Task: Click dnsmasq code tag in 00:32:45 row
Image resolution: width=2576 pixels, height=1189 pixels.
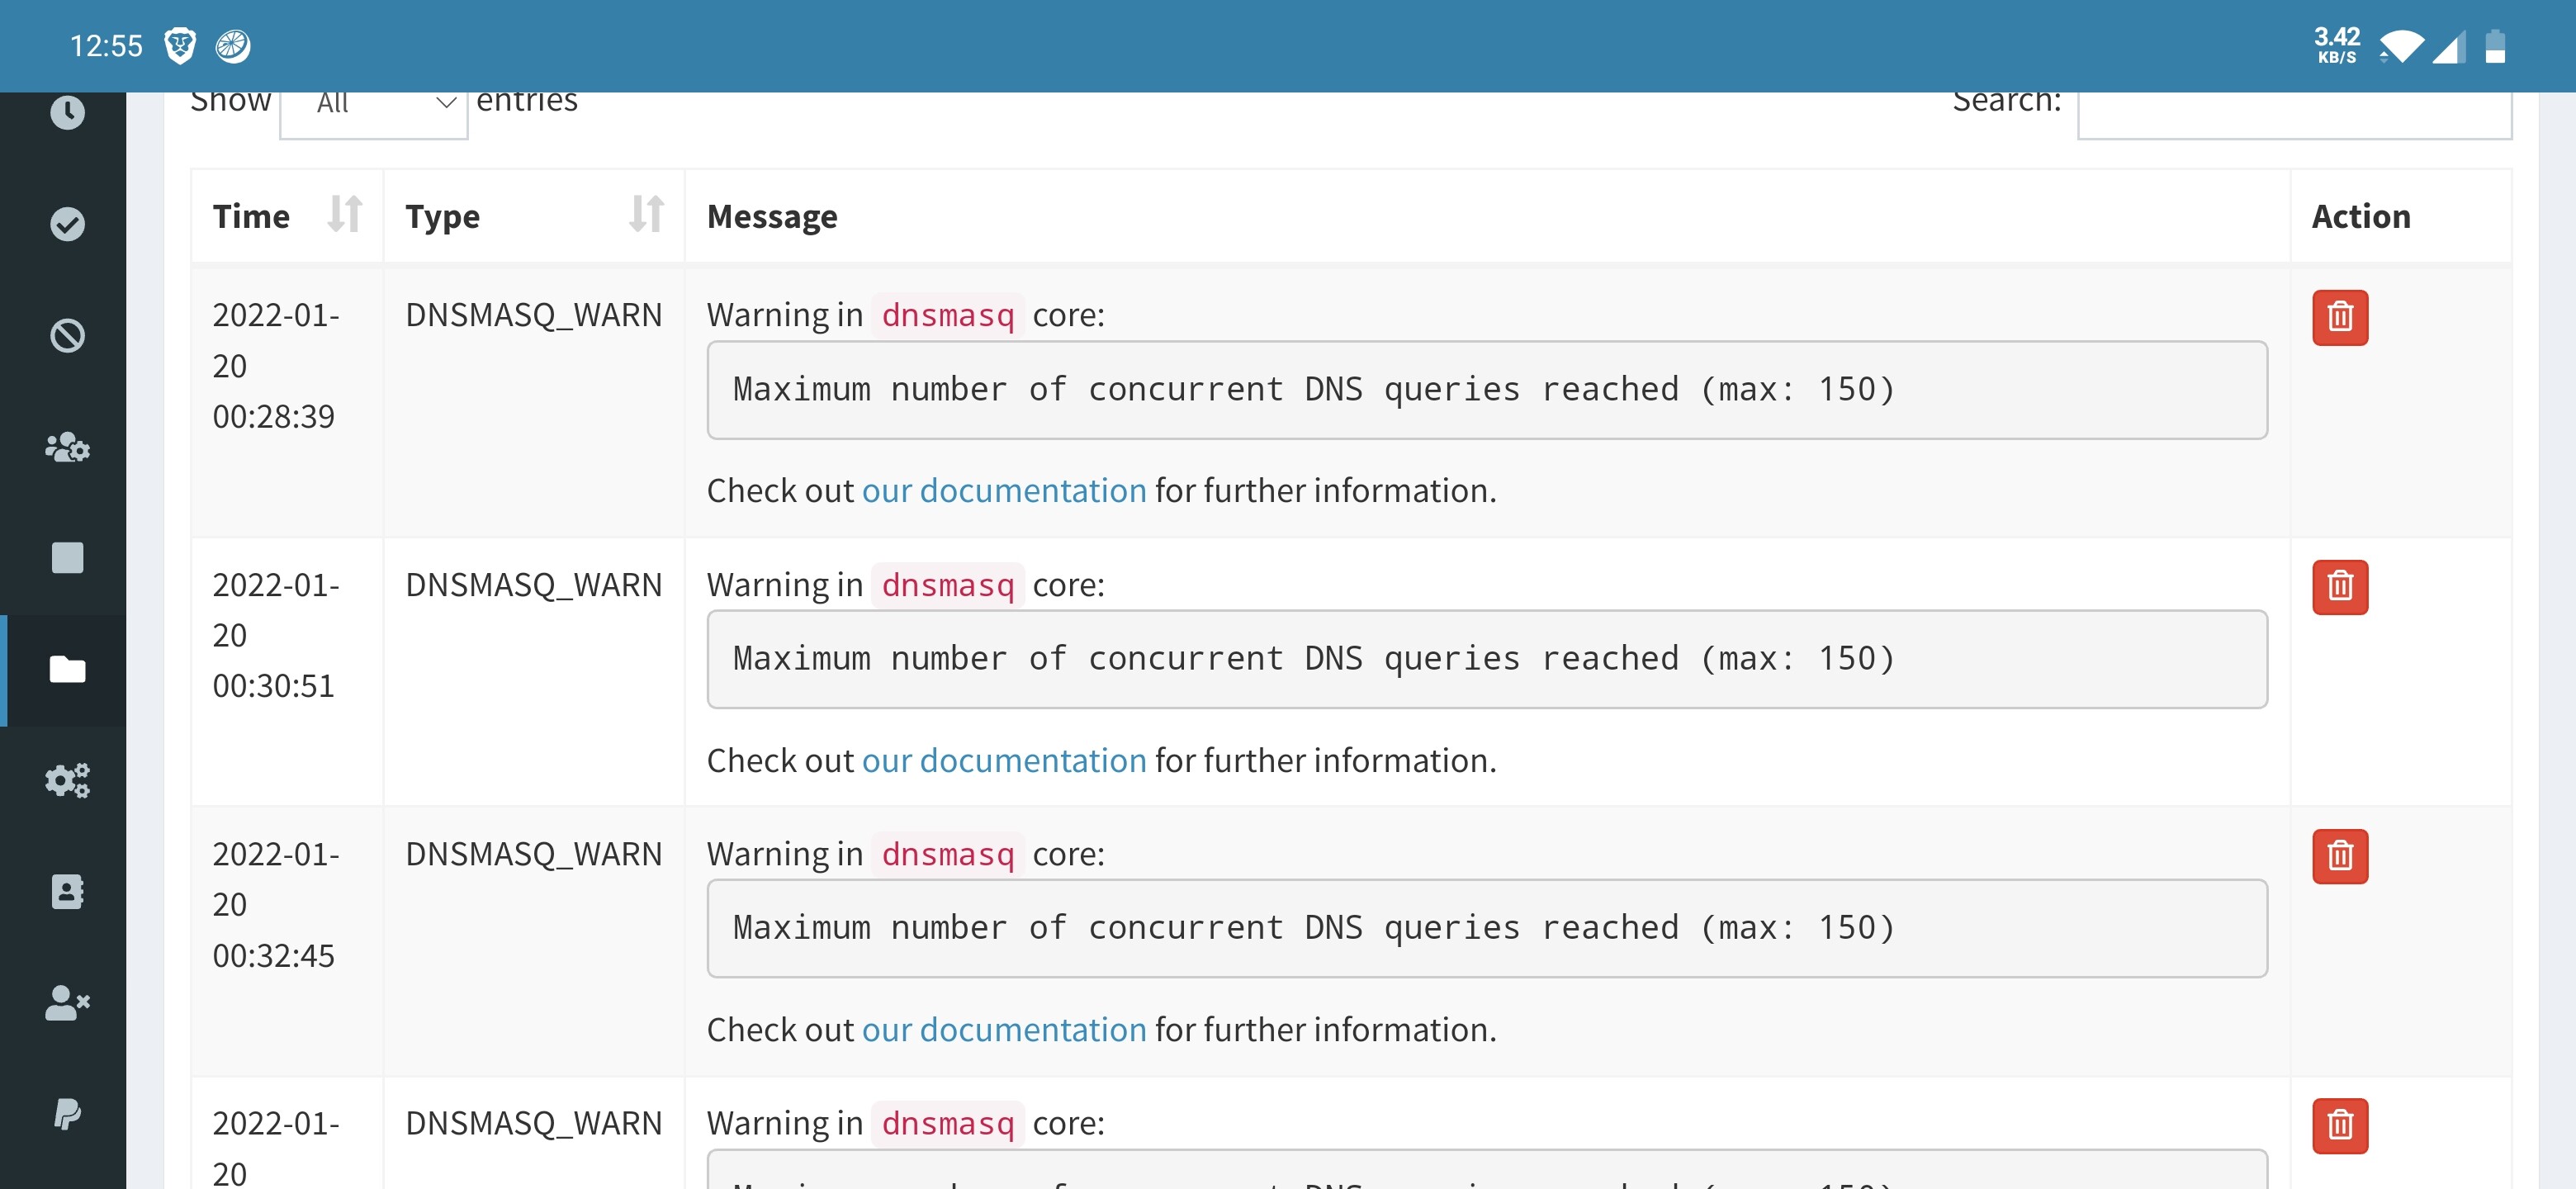Action: coord(948,855)
